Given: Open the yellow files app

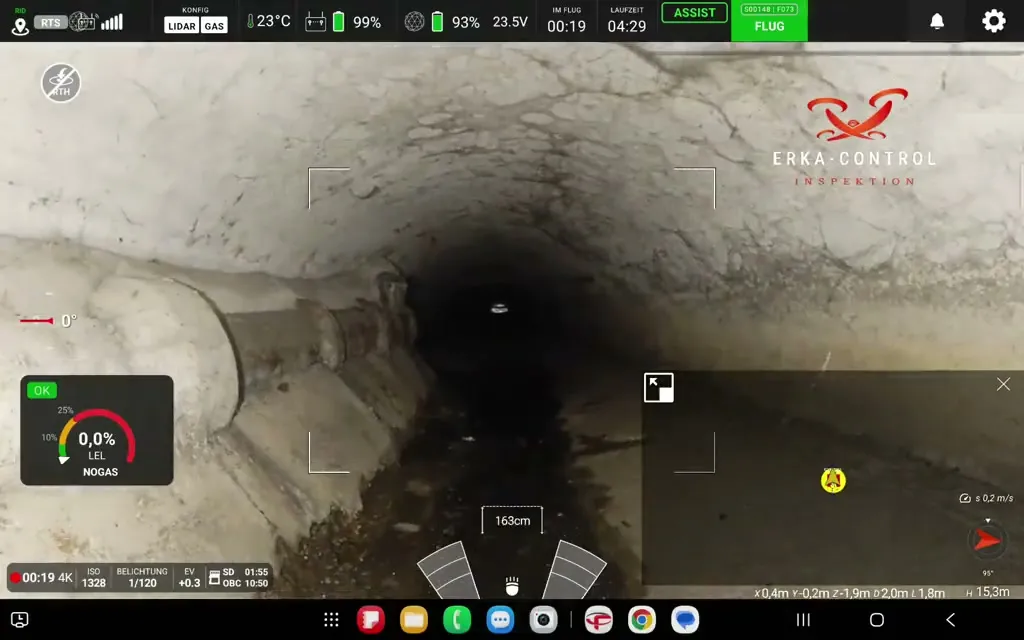Looking at the screenshot, I should pos(413,620).
